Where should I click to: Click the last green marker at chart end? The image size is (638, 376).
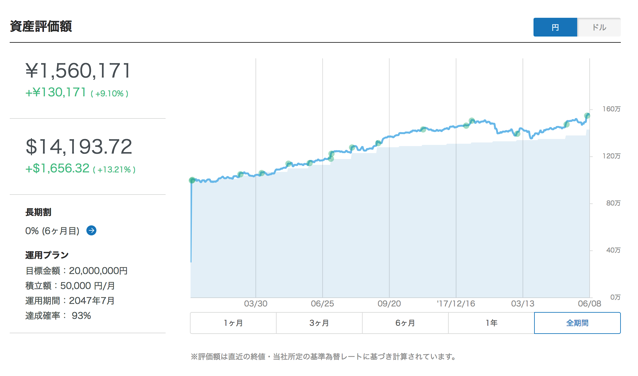click(588, 116)
